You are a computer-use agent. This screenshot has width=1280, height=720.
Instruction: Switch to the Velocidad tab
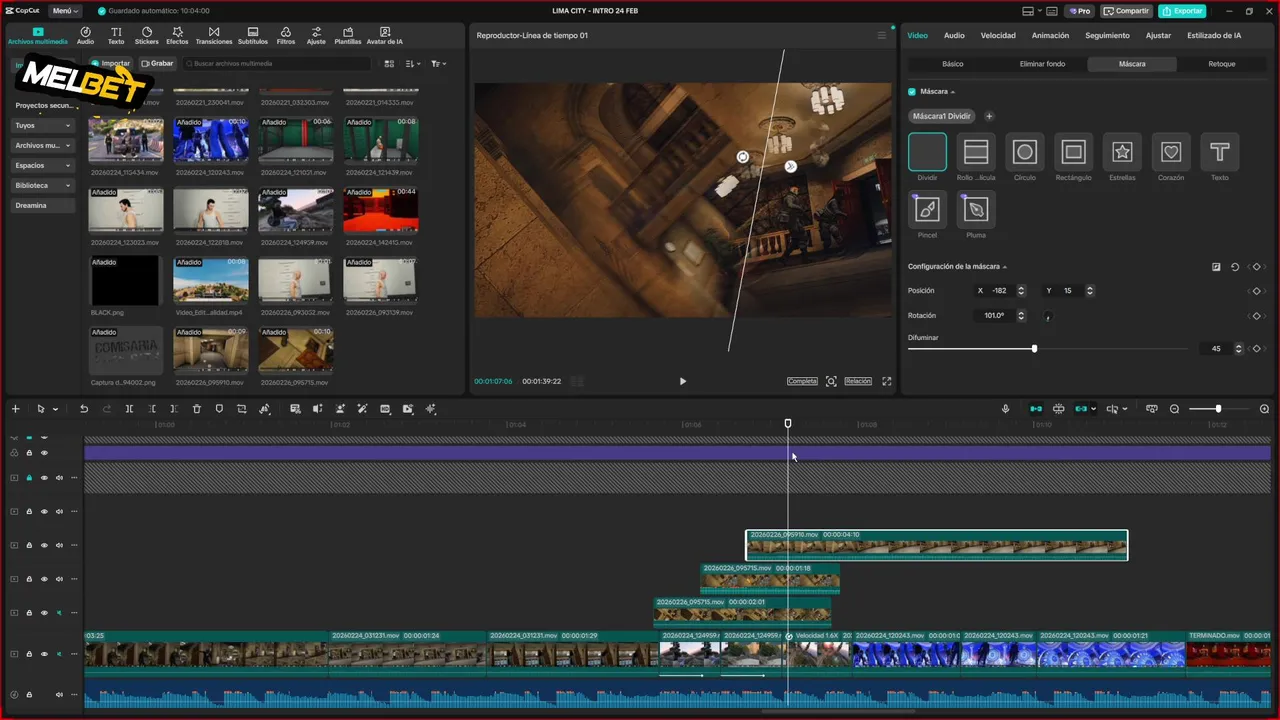(x=998, y=36)
